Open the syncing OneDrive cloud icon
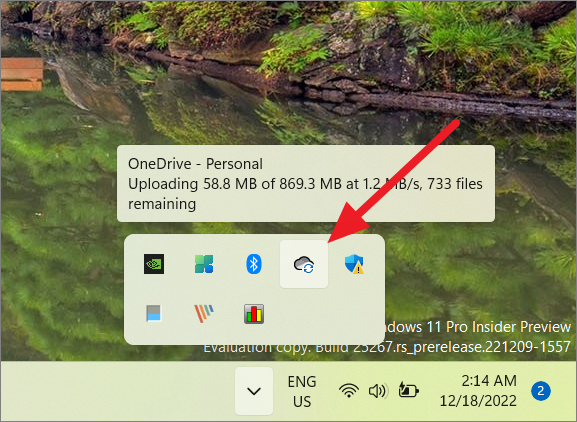The image size is (577, 422). (x=304, y=264)
